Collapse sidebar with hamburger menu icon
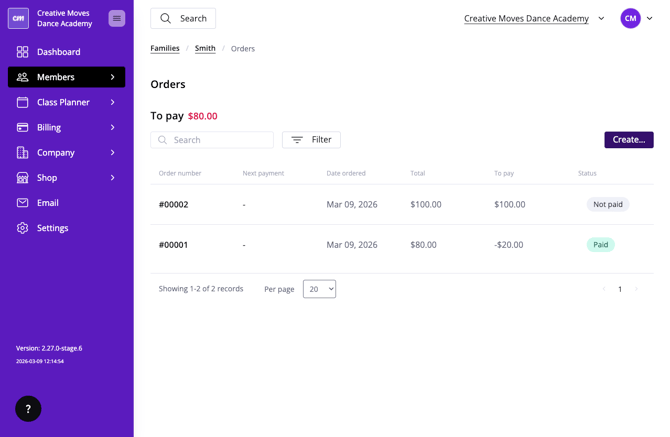This screenshot has height=437, width=670. pyautogui.click(x=117, y=18)
